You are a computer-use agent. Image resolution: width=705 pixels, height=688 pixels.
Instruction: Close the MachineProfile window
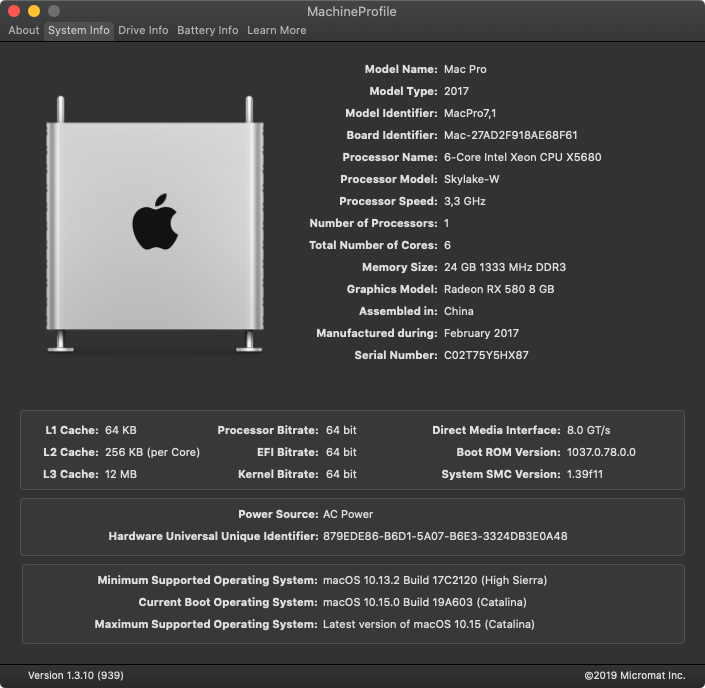[x=14, y=11]
